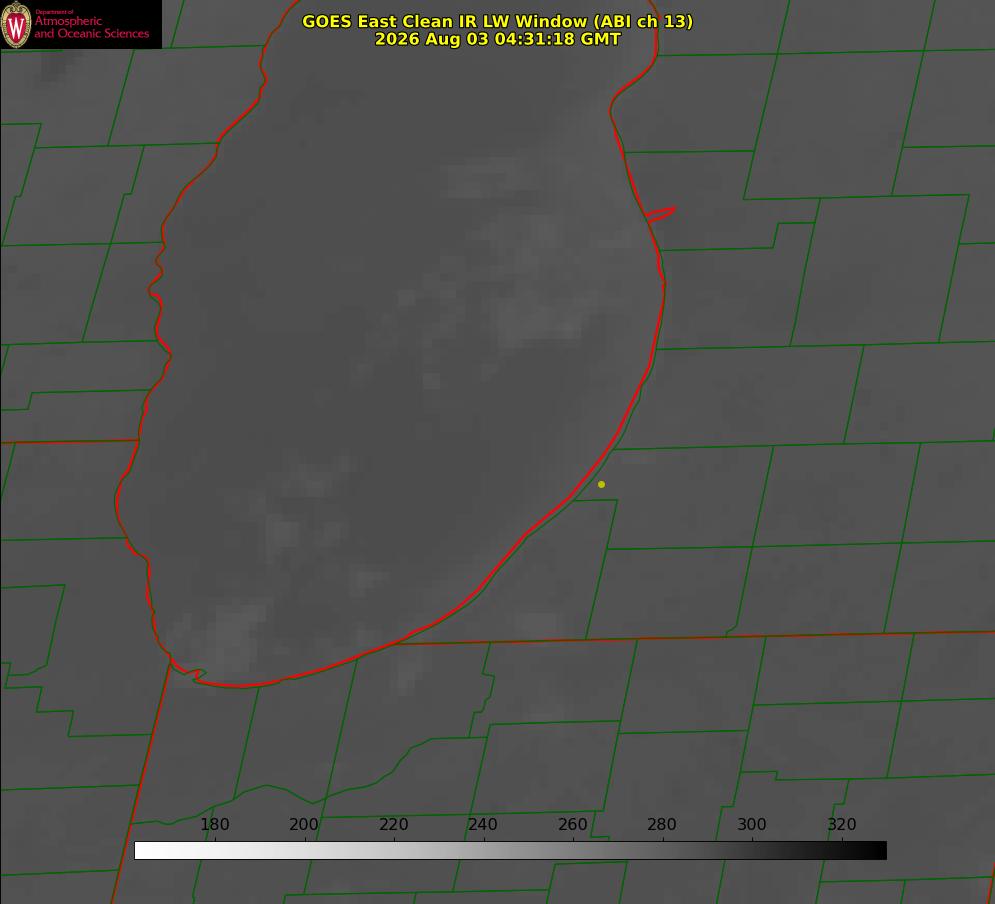Click the 300 label on the colorbar
995x904 pixels.
click(752, 824)
